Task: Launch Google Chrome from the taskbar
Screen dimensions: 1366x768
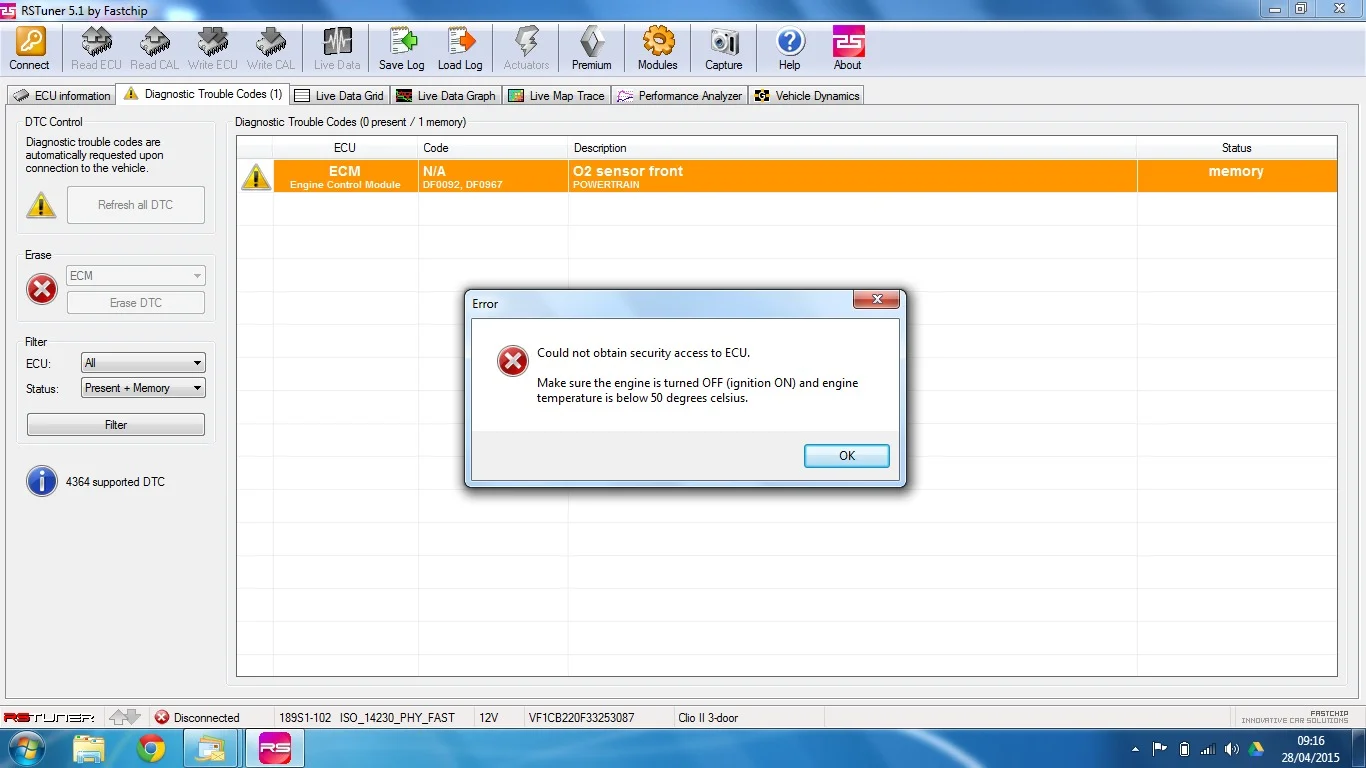Action: pos(151,748)
